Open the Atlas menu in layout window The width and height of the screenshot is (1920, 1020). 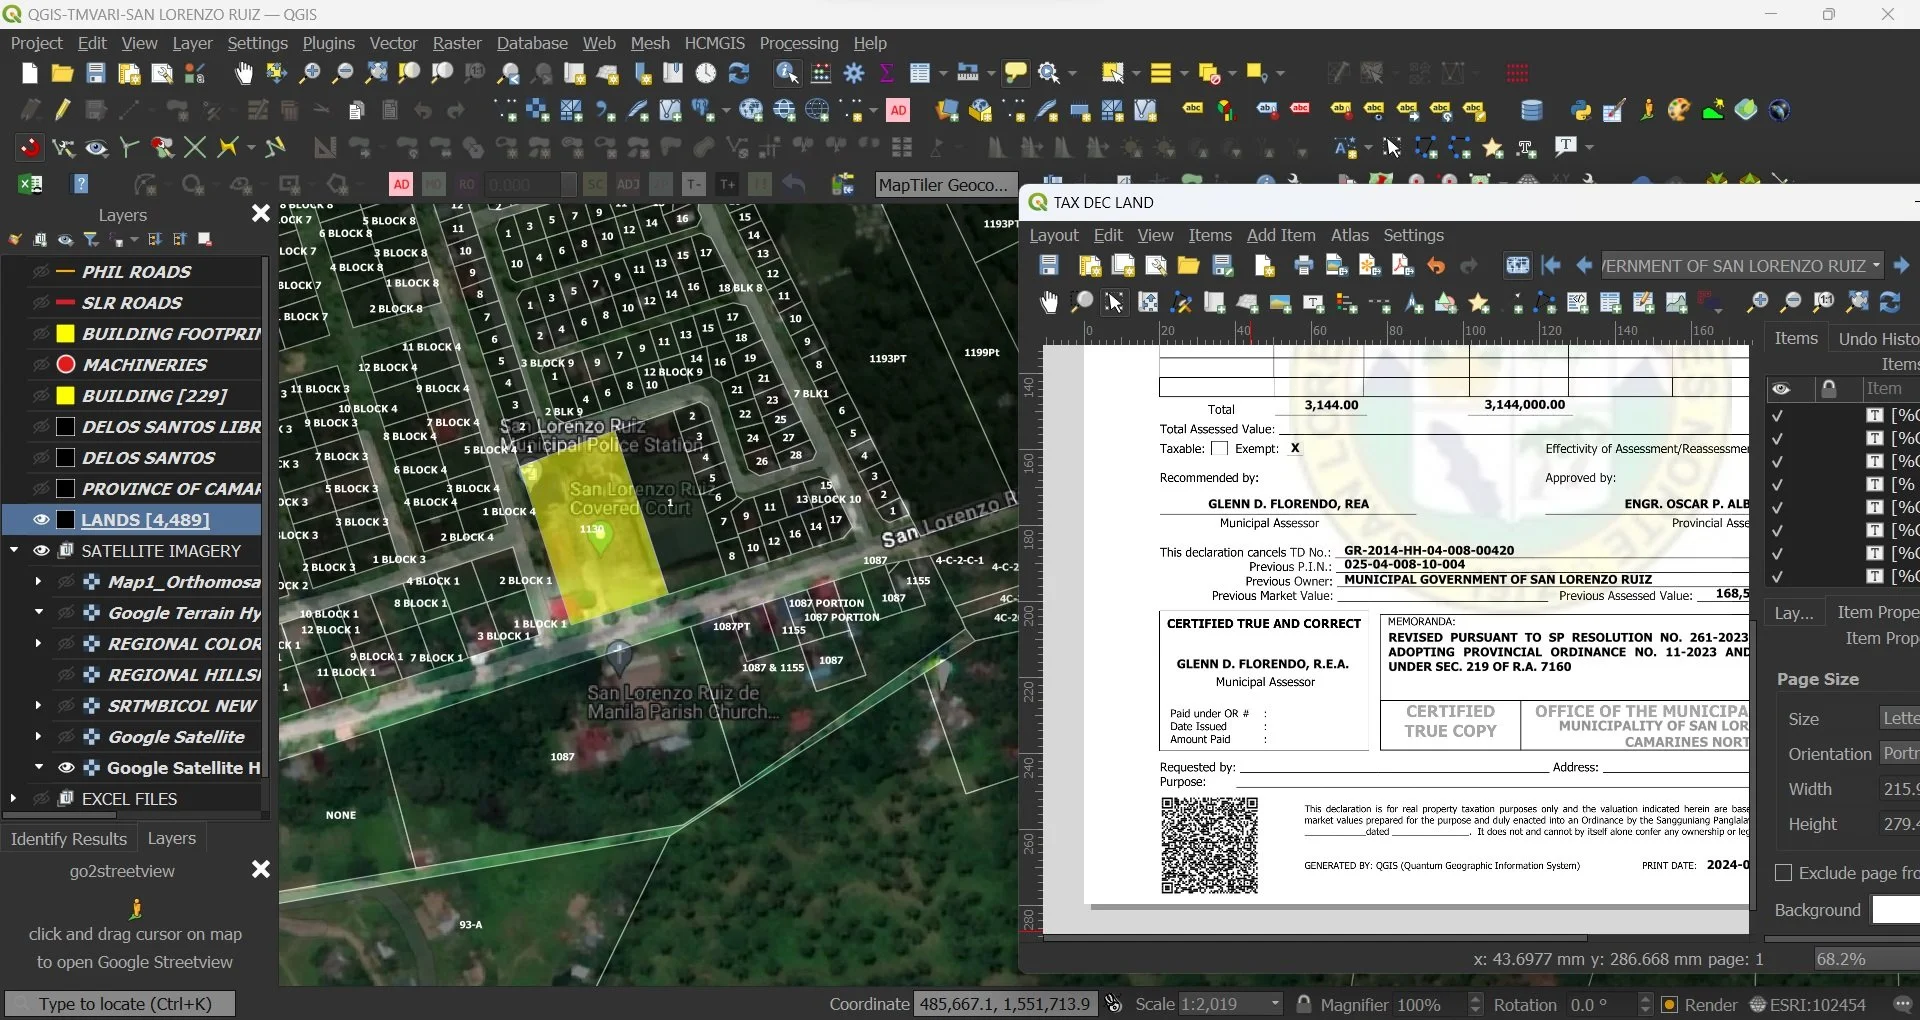point(1348,235)
